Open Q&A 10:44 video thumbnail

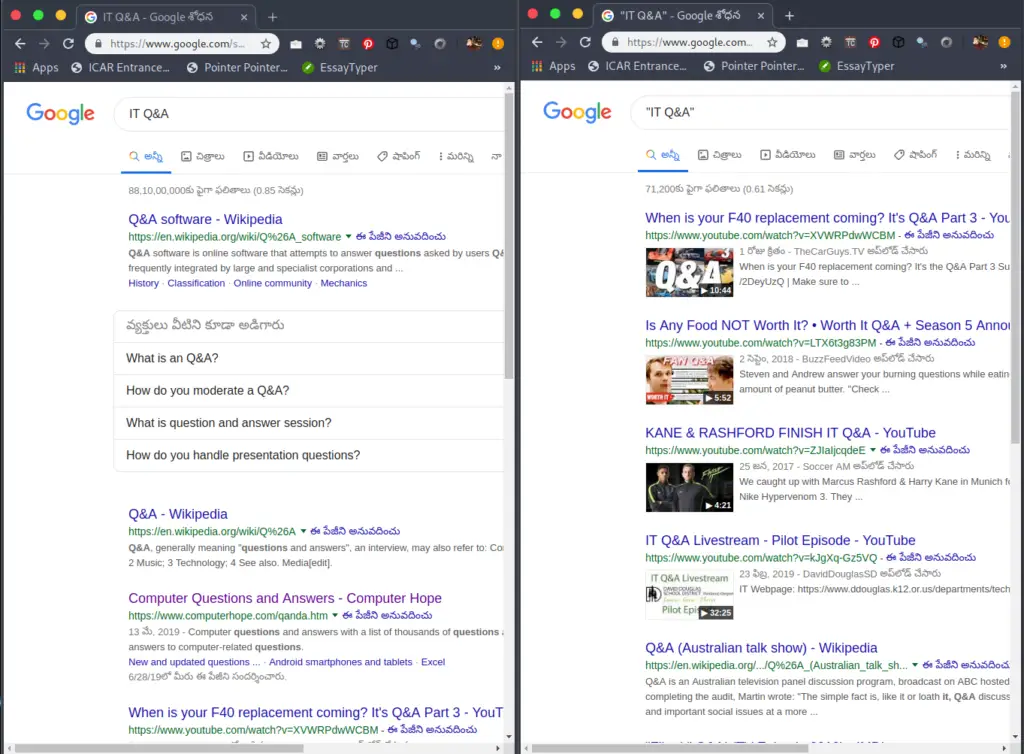click(689, 272)
